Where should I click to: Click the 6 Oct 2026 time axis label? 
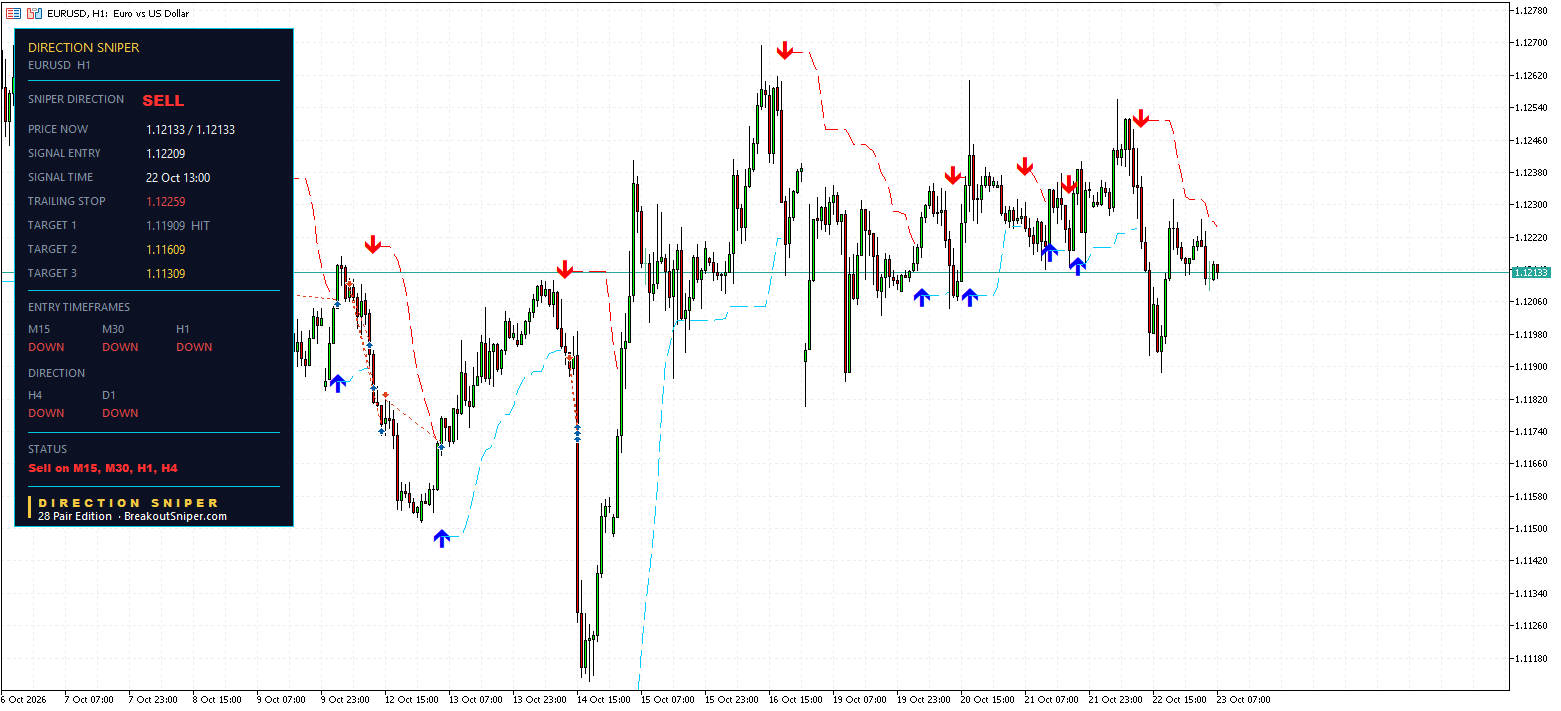23,700
